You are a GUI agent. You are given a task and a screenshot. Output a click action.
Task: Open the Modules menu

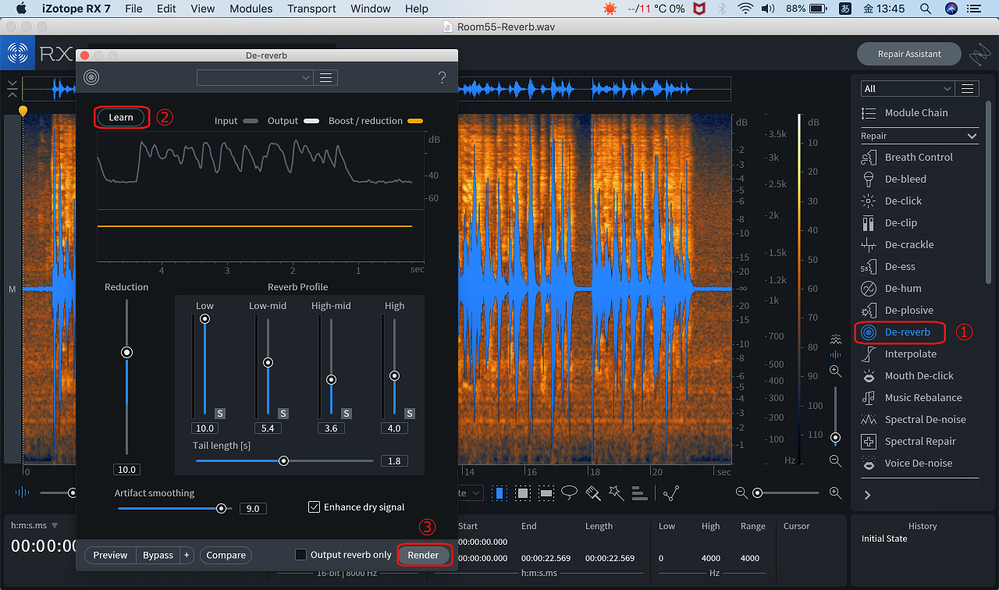pos(251,9)
